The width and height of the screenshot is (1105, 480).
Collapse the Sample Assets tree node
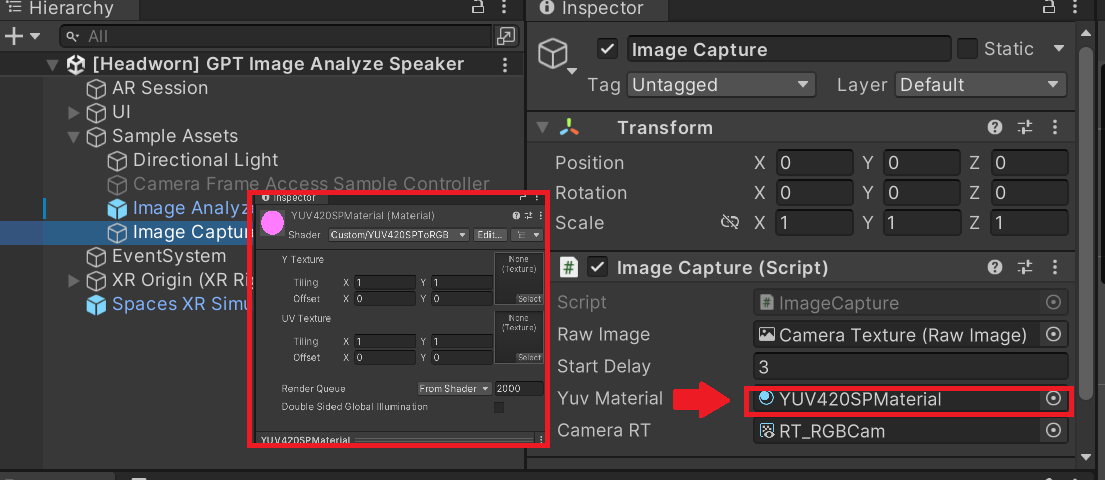[x=74, y=136]
